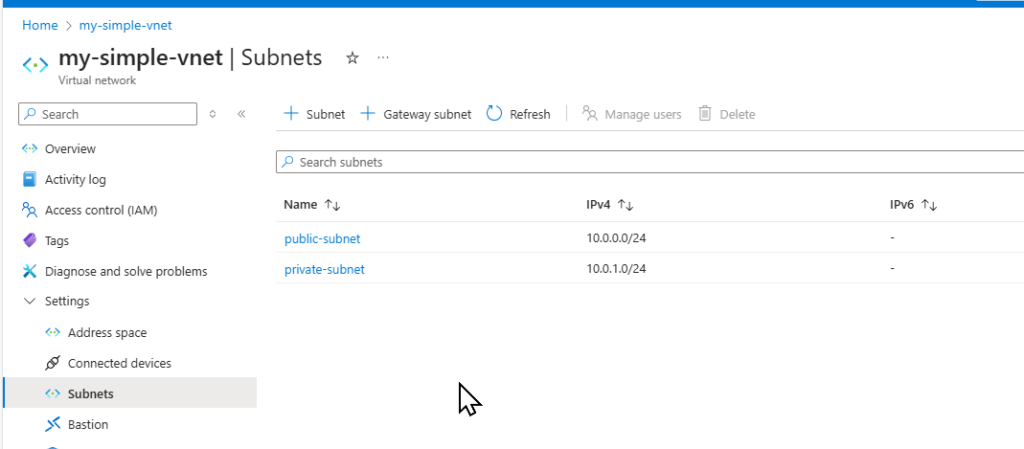Click the magnifier icon in sidebar Search box

pyautogui.click(x=30, y=114)
